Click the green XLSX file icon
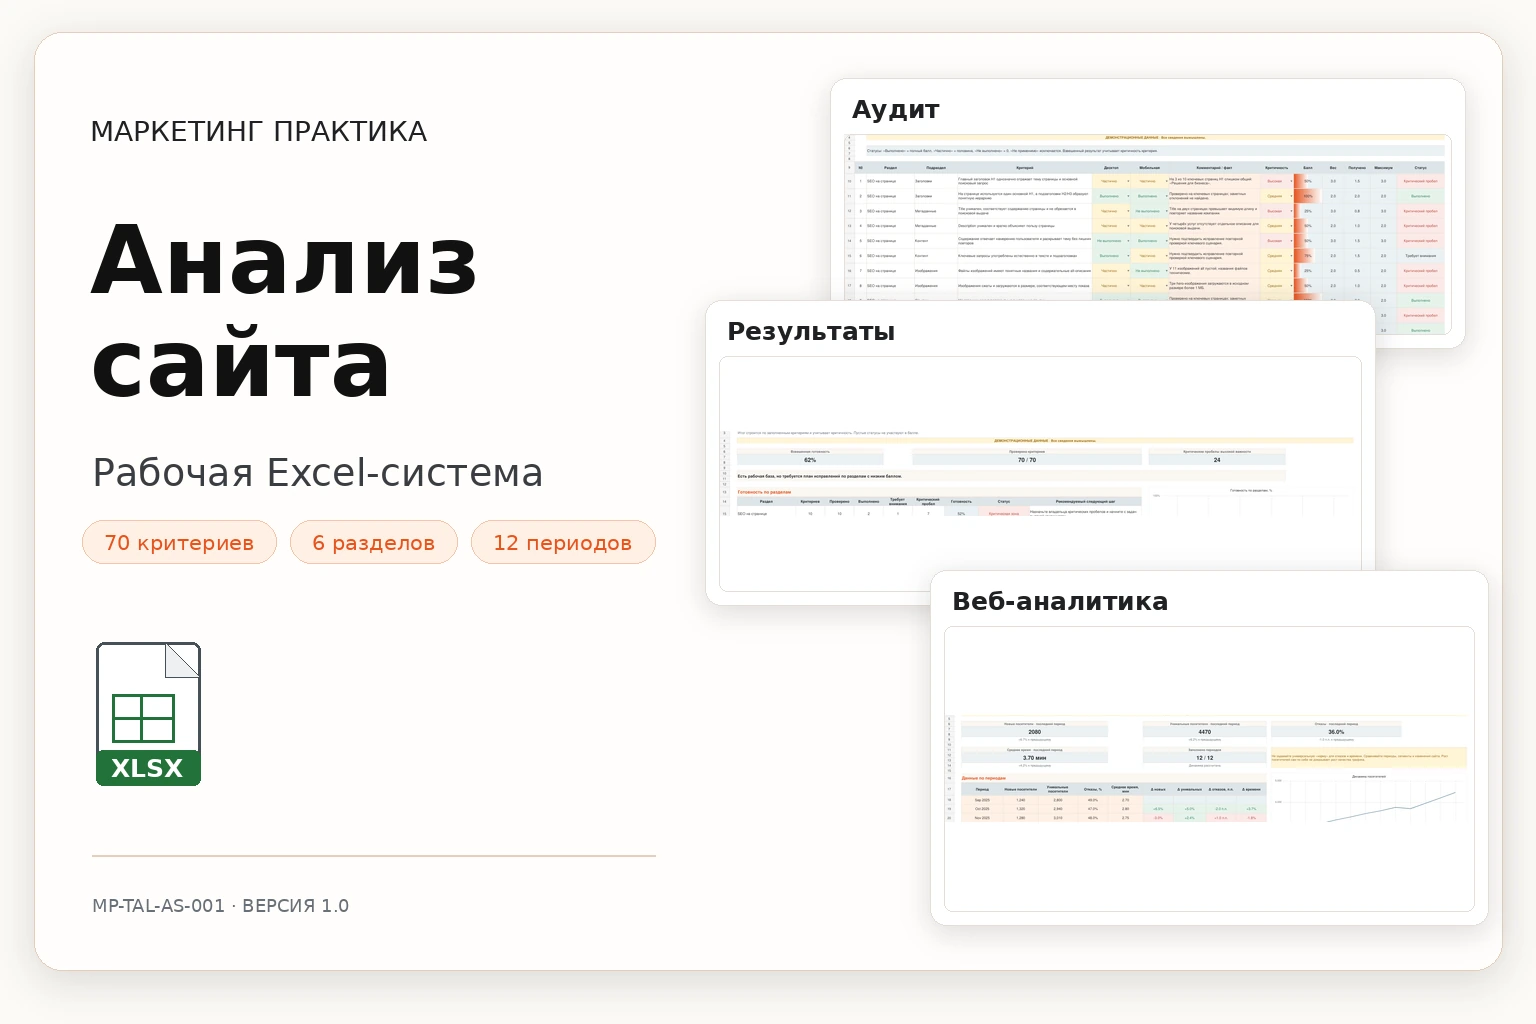The height and width of the screenshot is (1024, 1536). (x=148, y=714)
